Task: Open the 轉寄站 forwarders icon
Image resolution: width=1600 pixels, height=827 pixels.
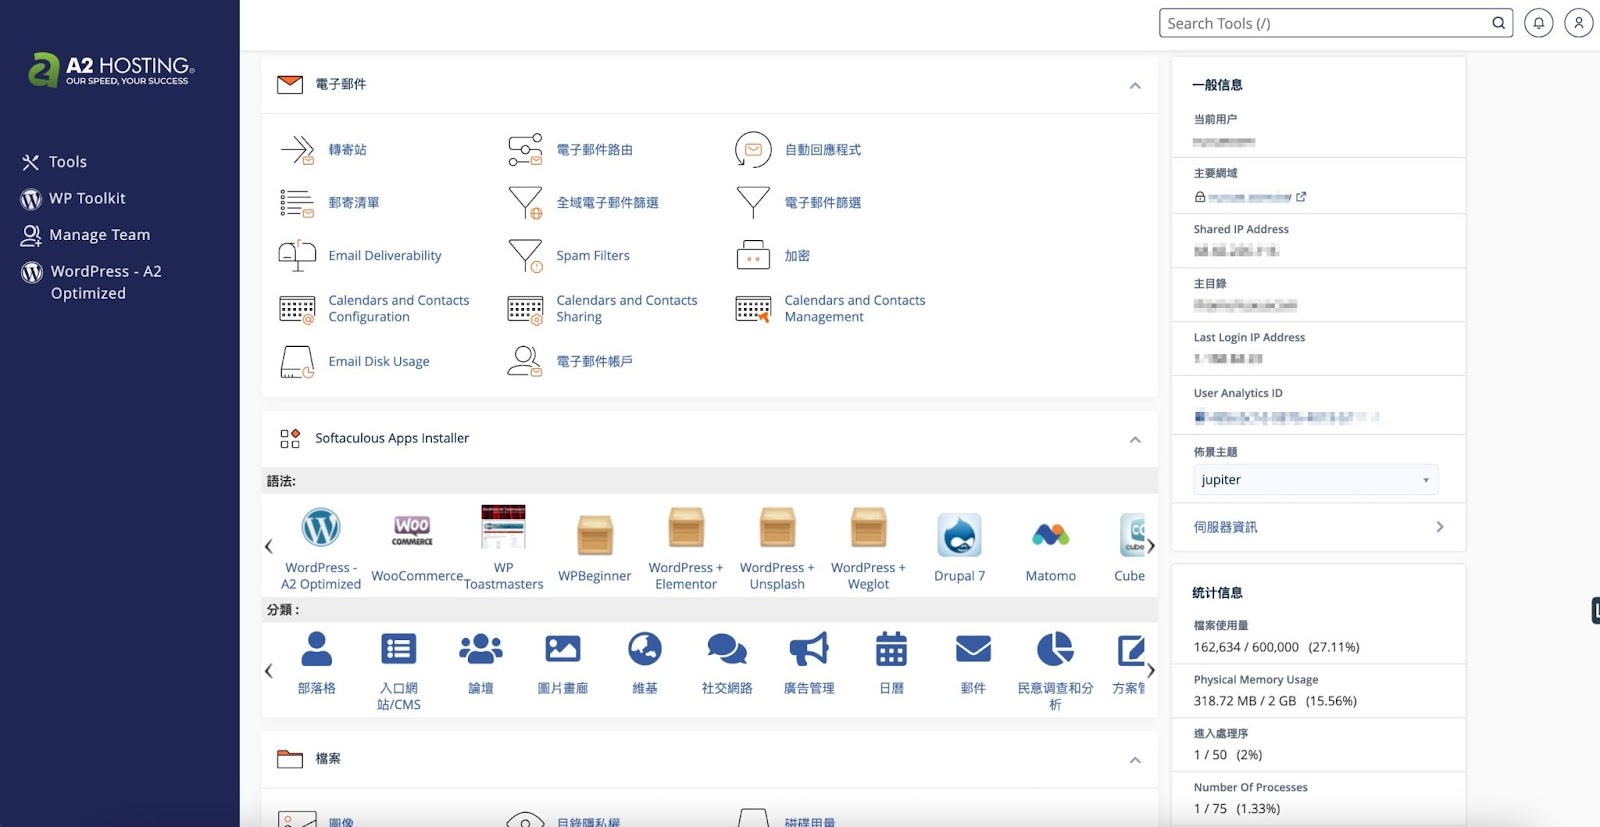Action: 297,150
